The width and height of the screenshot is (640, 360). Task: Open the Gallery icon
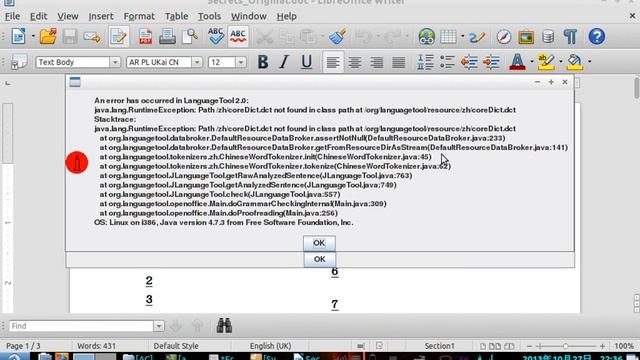point(526,37)
